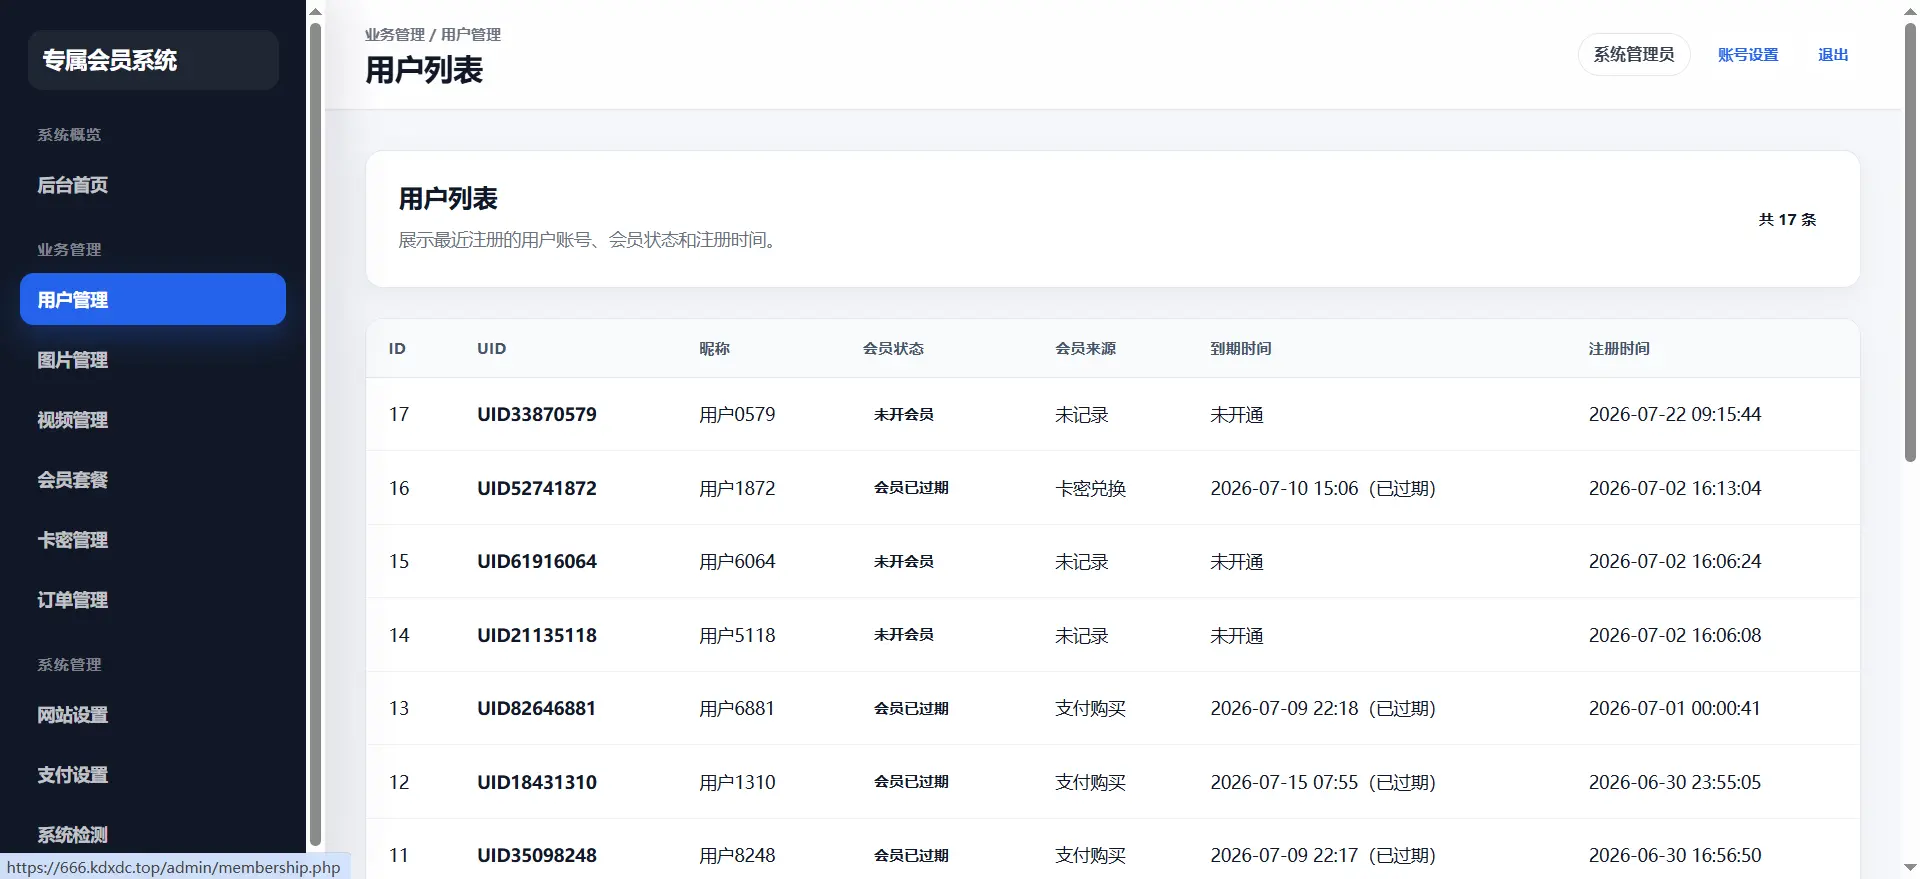Open 后台首页 in the sidebar
Viewport: 1920px width, 879px height.
coord(153,185)
